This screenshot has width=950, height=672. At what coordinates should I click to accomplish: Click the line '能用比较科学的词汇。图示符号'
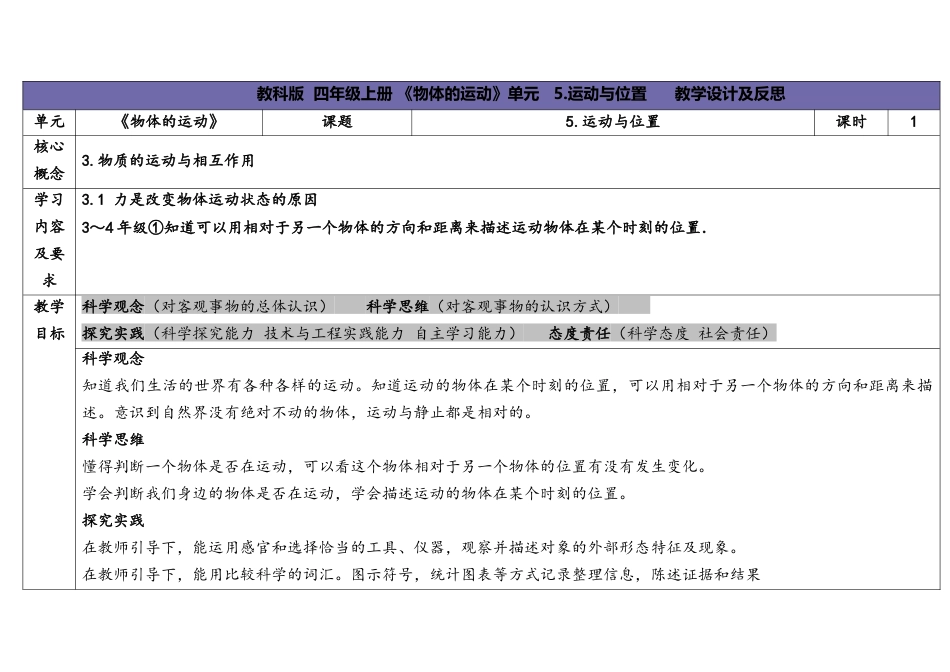pyautogui.click(x=421, y=574)
